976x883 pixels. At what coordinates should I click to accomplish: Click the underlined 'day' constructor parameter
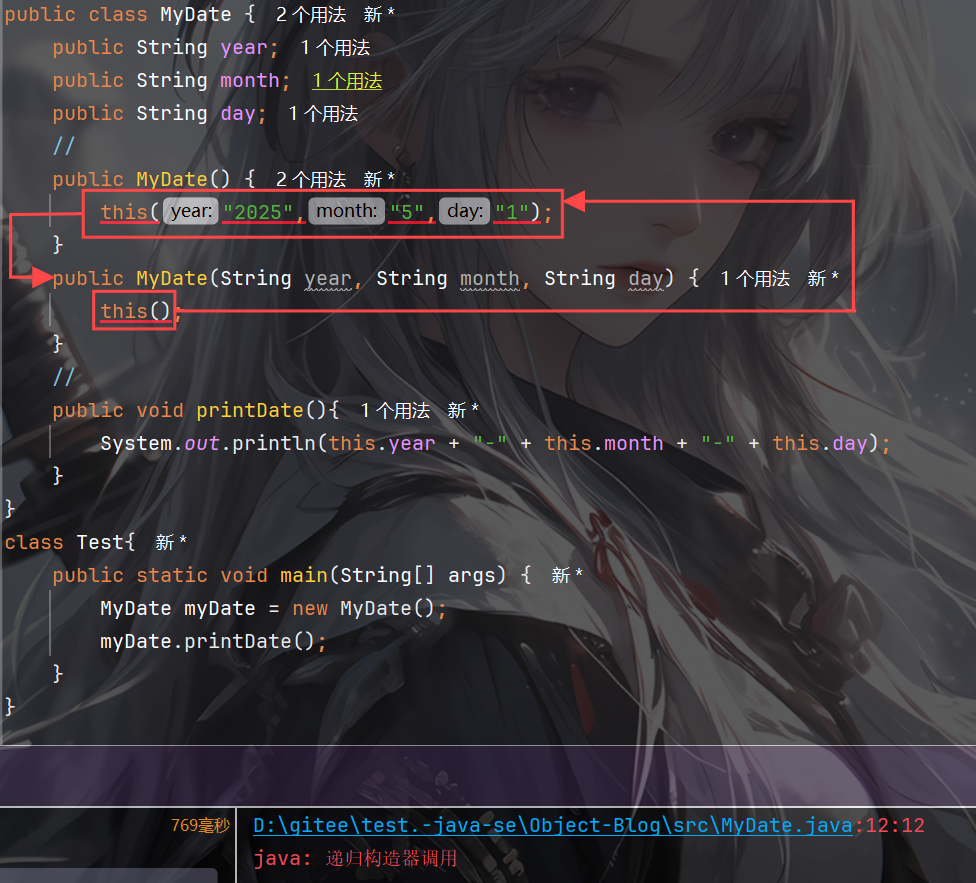(x=645, y=278)
